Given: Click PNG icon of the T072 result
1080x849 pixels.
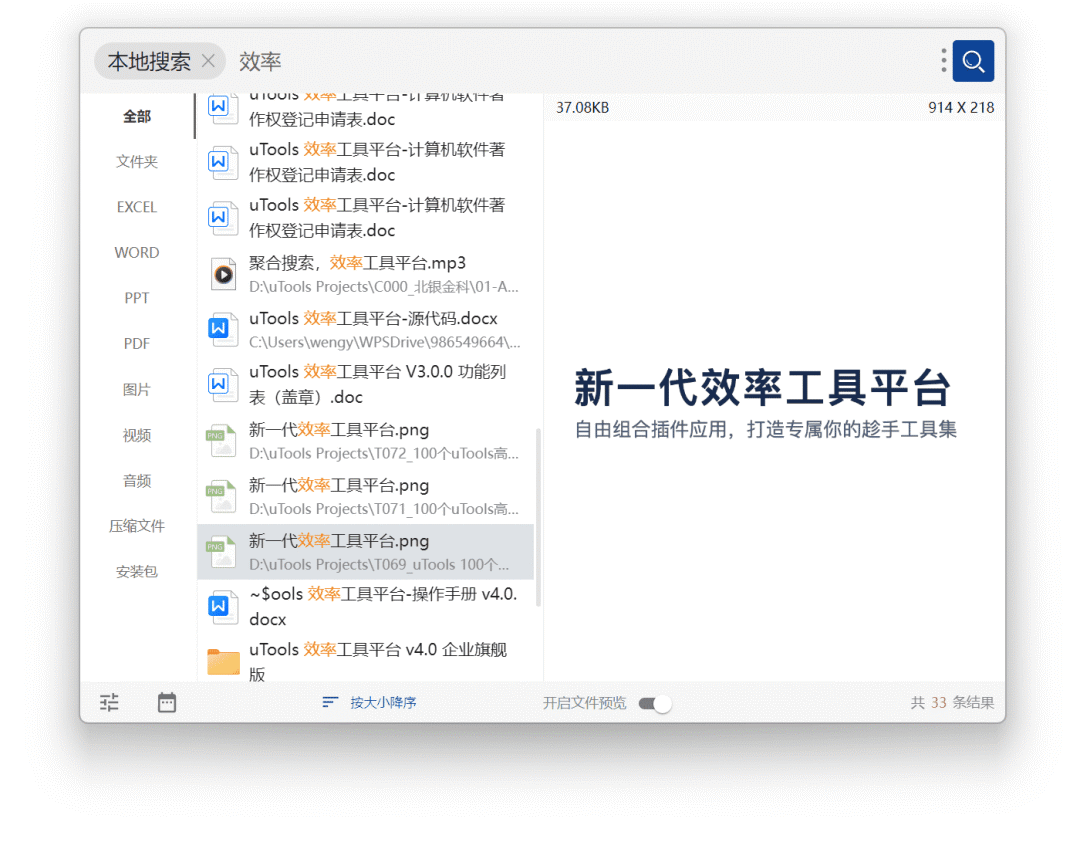Looking at the screenshot, I should tap(220, 441).
